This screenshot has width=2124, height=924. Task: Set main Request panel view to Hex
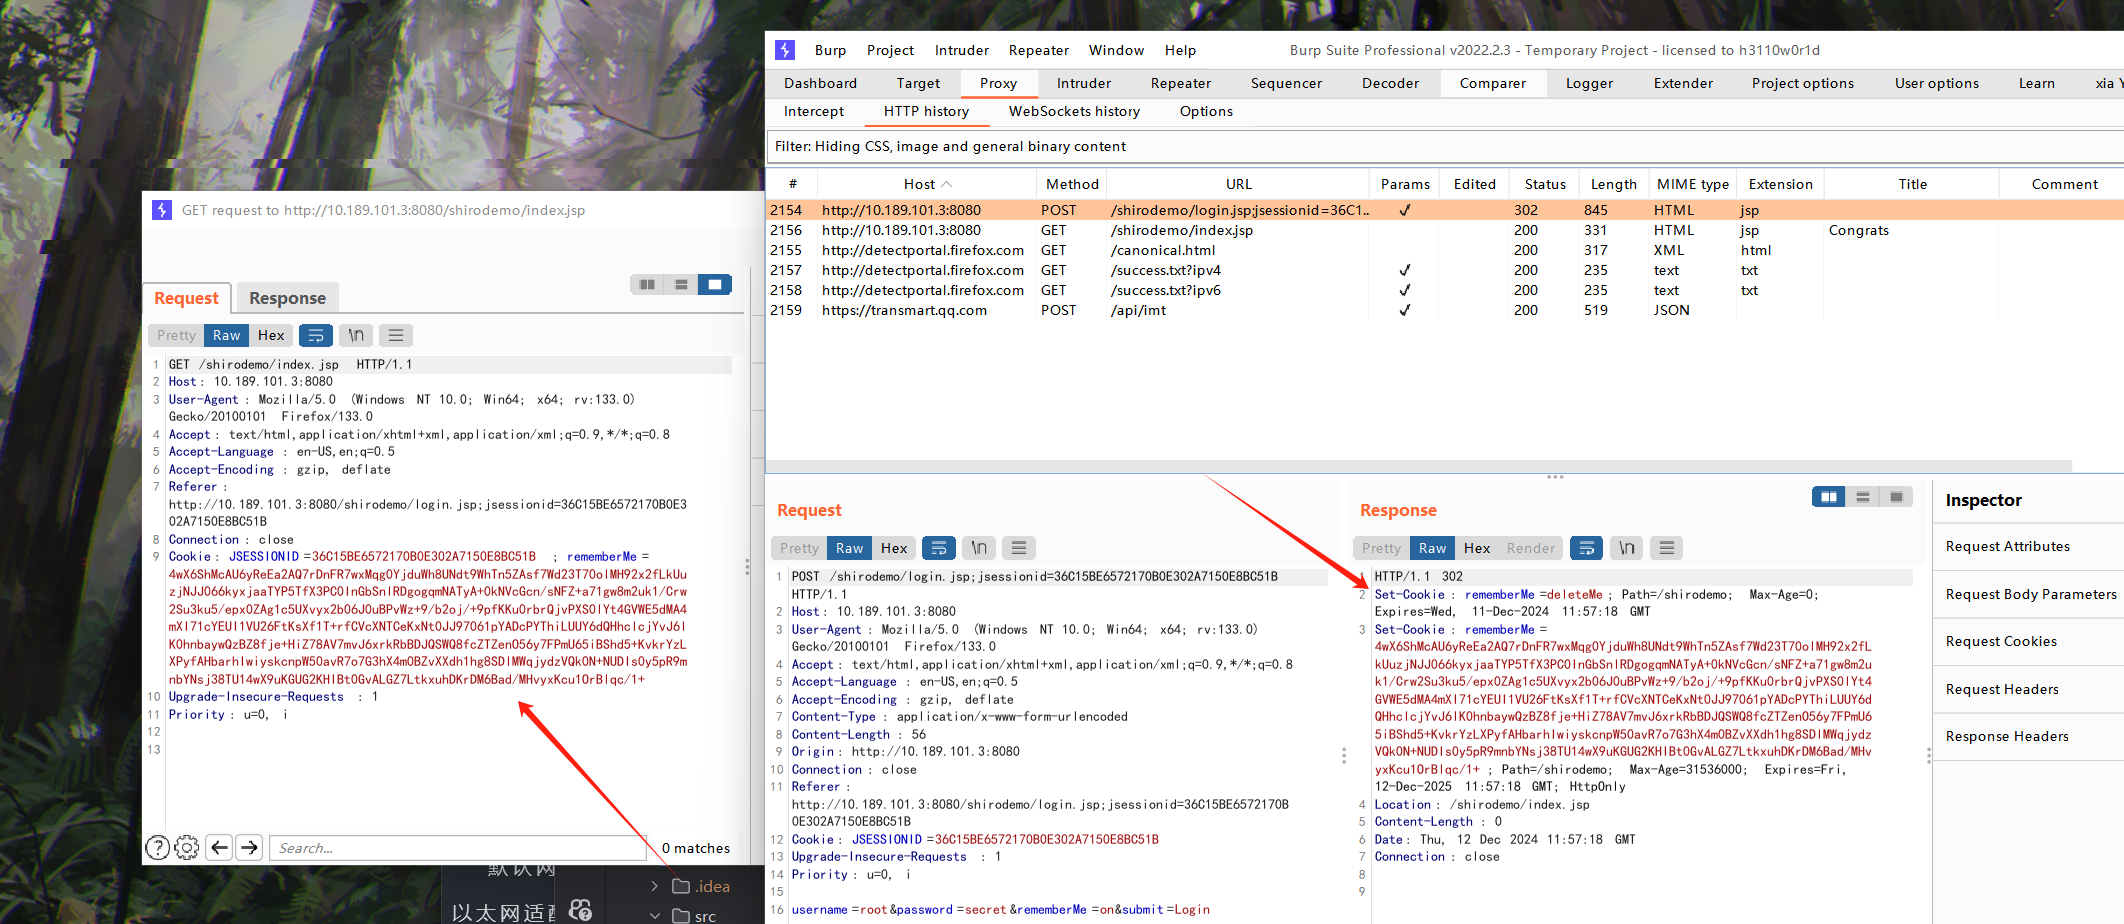894,548
